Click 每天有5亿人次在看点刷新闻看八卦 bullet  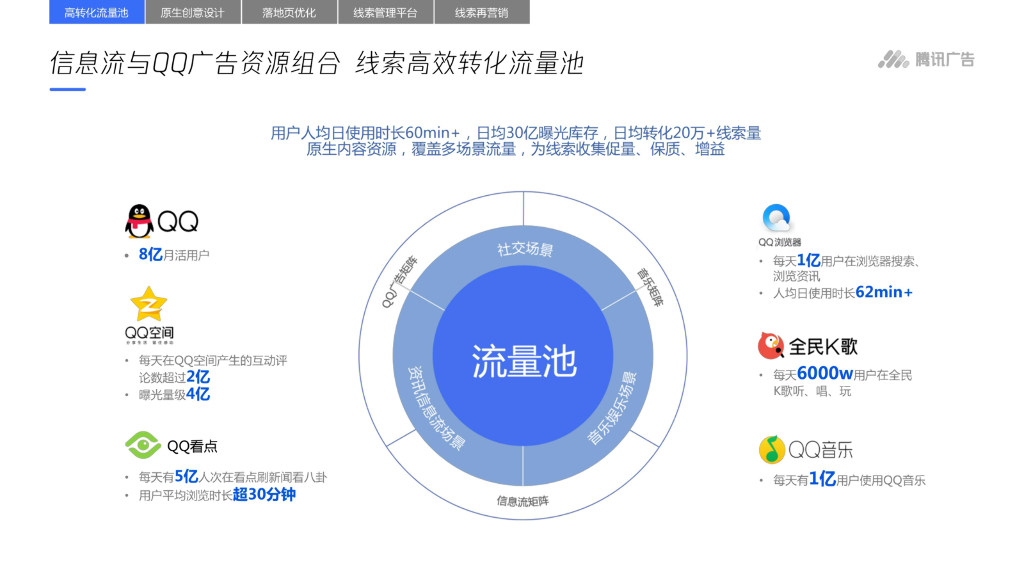click(x=232, y=477)
